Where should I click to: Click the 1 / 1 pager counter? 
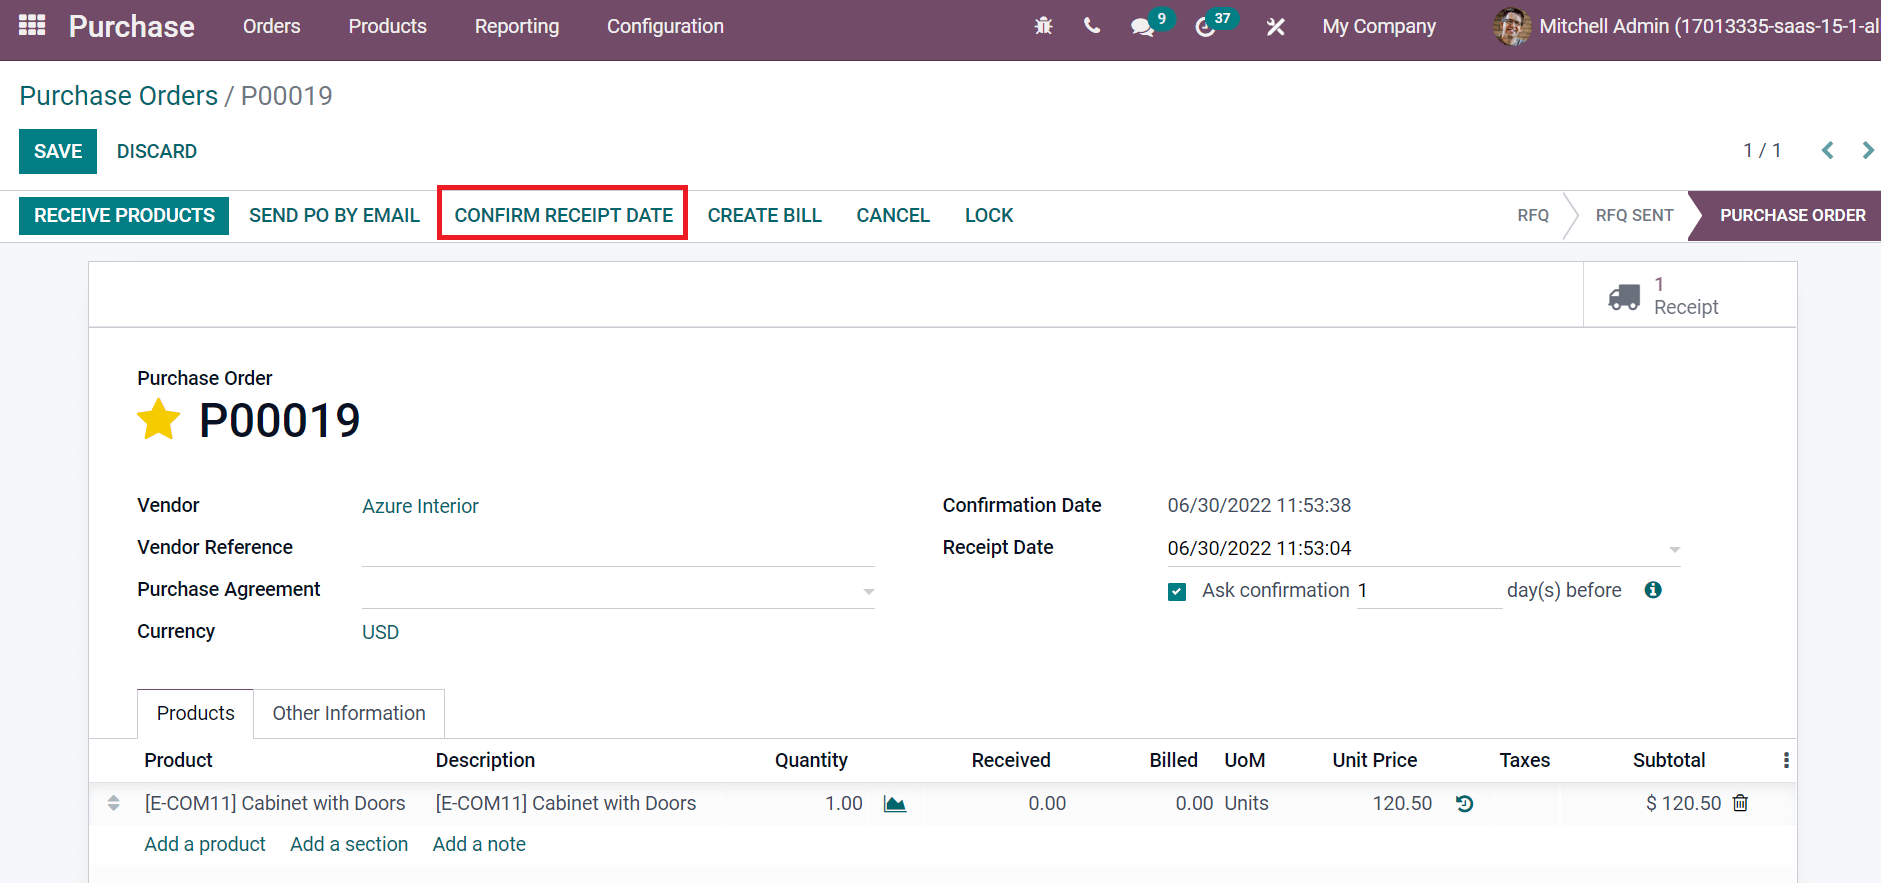tap(1762, 150)
